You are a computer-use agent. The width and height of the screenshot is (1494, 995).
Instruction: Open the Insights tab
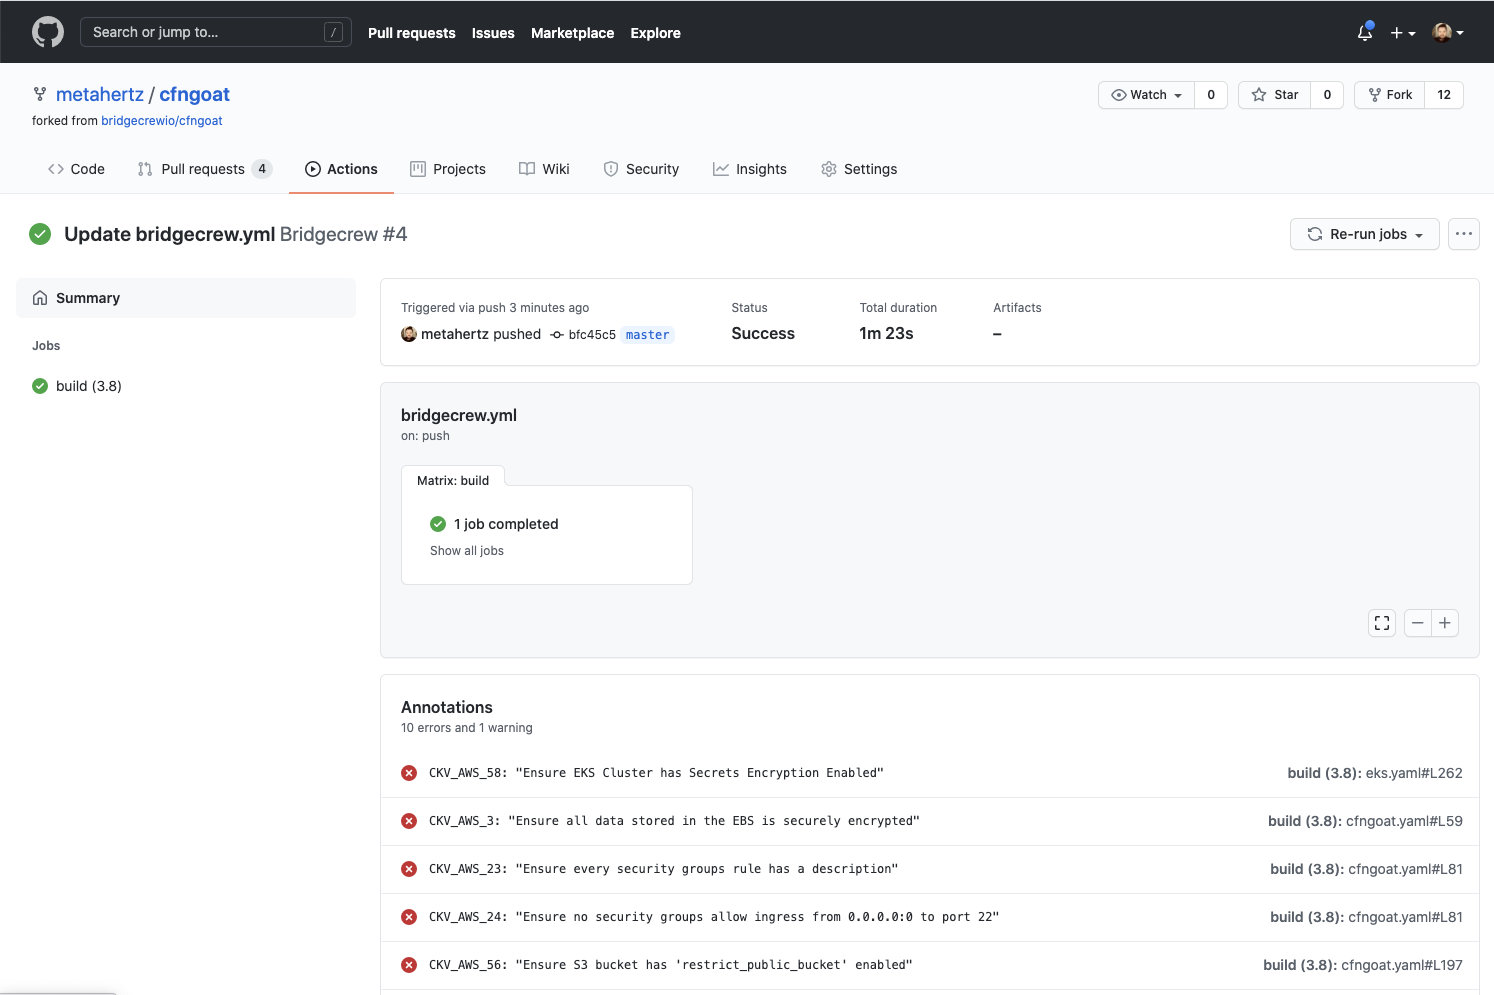coord(750,169)
